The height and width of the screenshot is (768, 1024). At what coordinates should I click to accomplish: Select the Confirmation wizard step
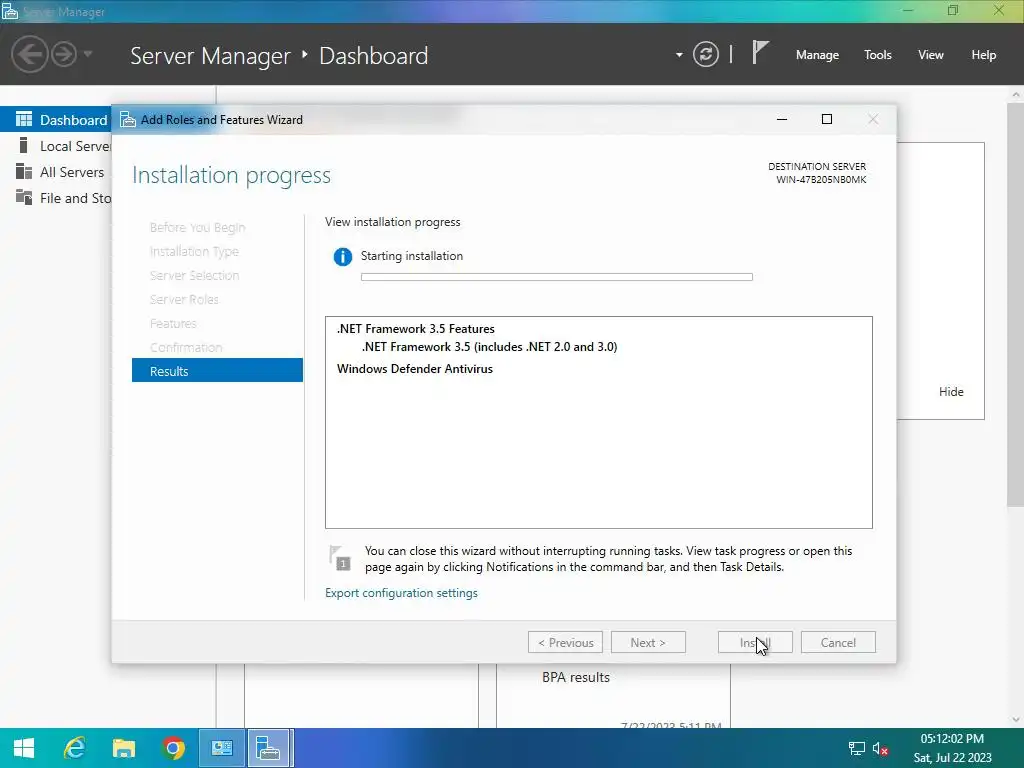[x=185, y=347]
